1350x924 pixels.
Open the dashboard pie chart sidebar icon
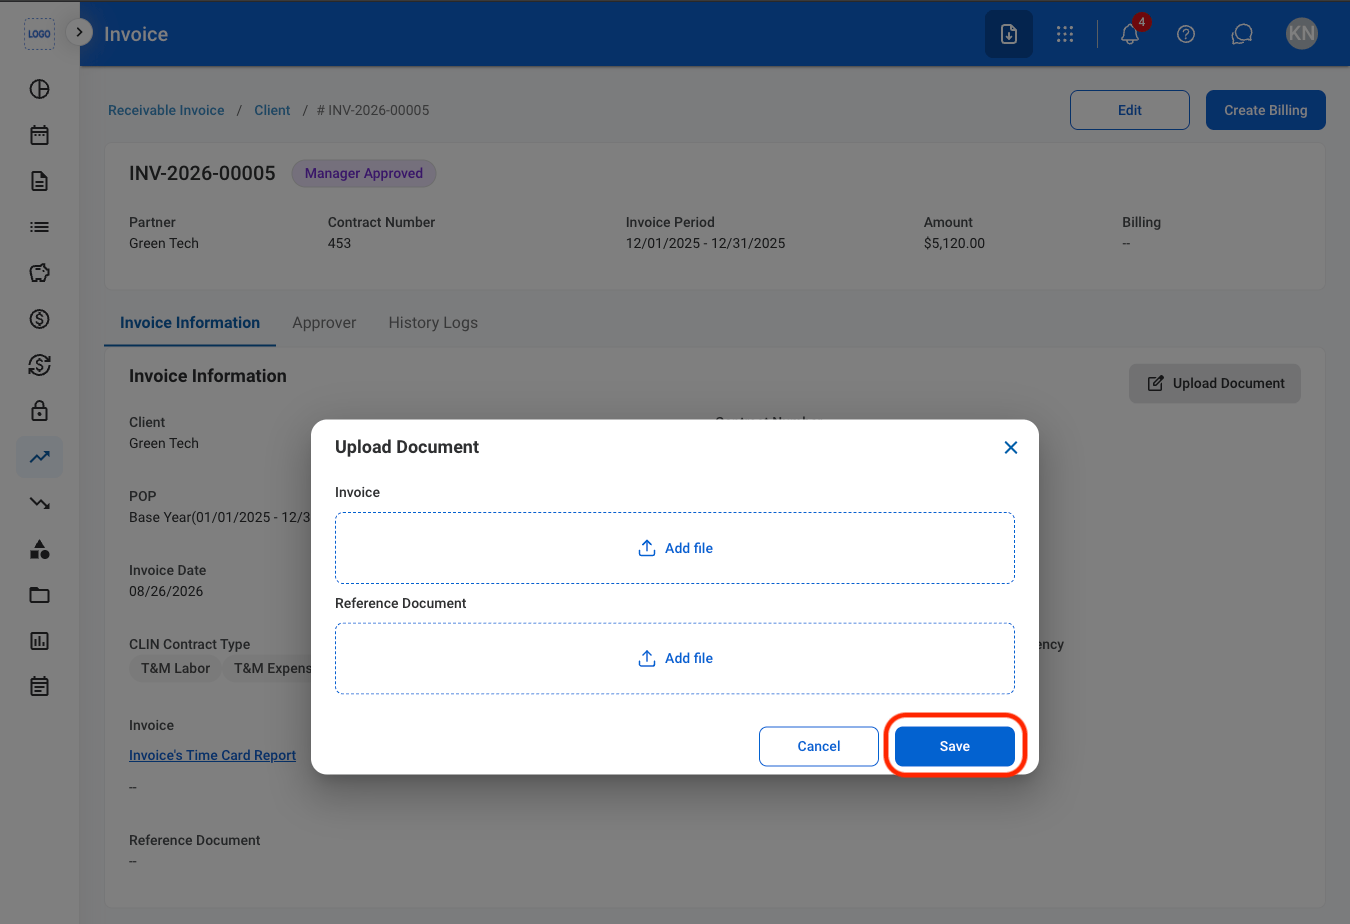(40, 89)
